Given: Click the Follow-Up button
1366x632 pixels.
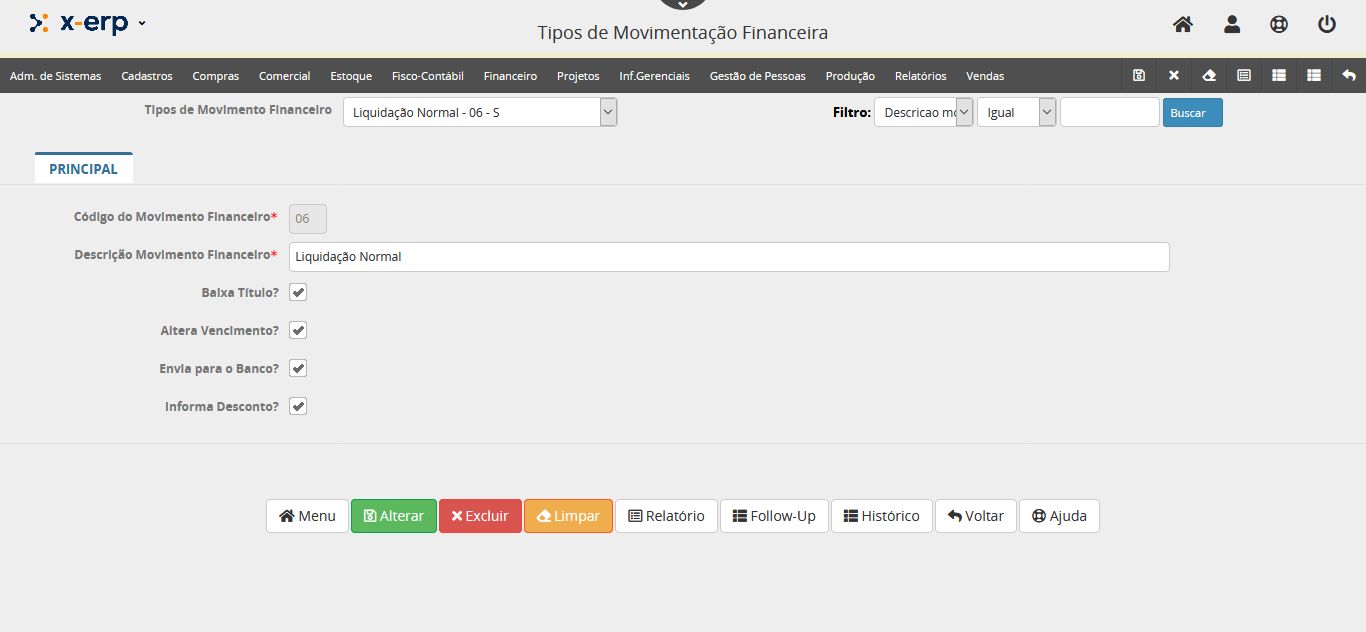Looking at the screenshot, I should click(774, 516).
